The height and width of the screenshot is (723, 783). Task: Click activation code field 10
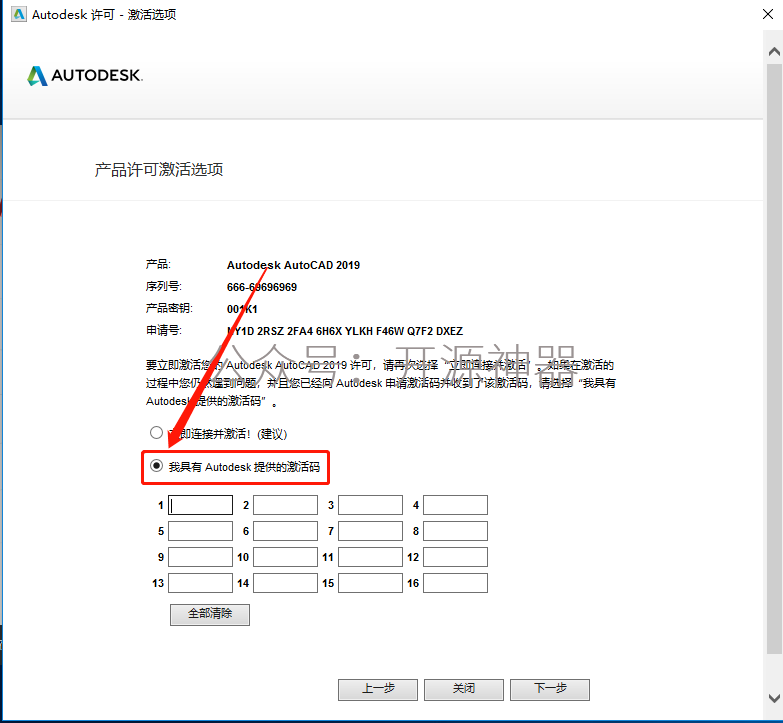(285, 557)
